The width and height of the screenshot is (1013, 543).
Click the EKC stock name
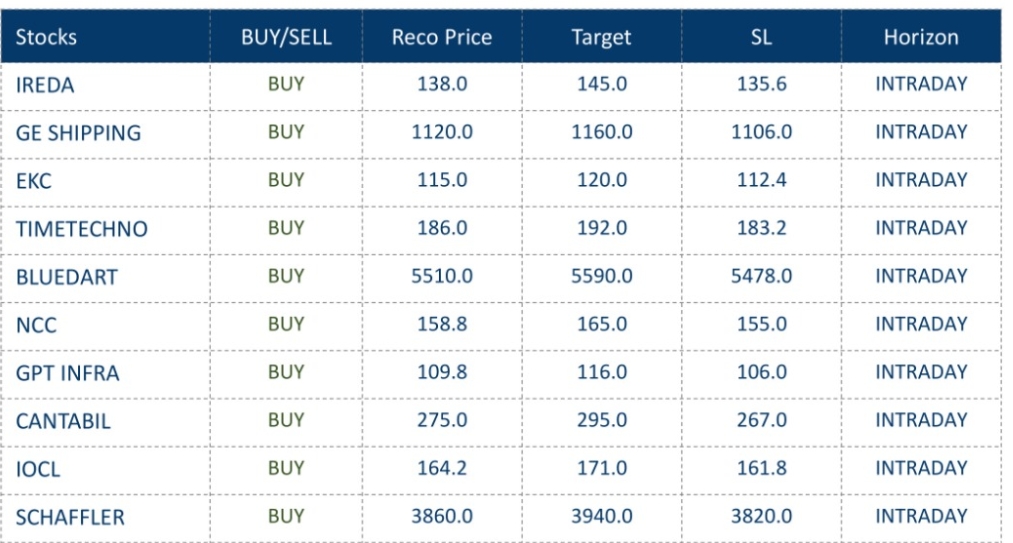35,181
